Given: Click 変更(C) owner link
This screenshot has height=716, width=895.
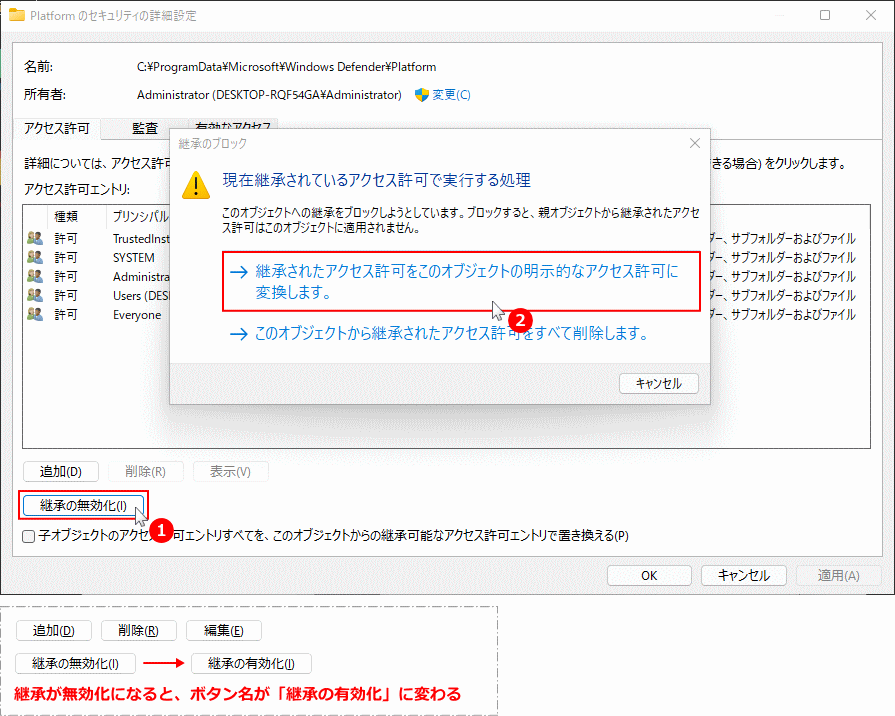Looking at the screenshot, I should tap(451, 95).
